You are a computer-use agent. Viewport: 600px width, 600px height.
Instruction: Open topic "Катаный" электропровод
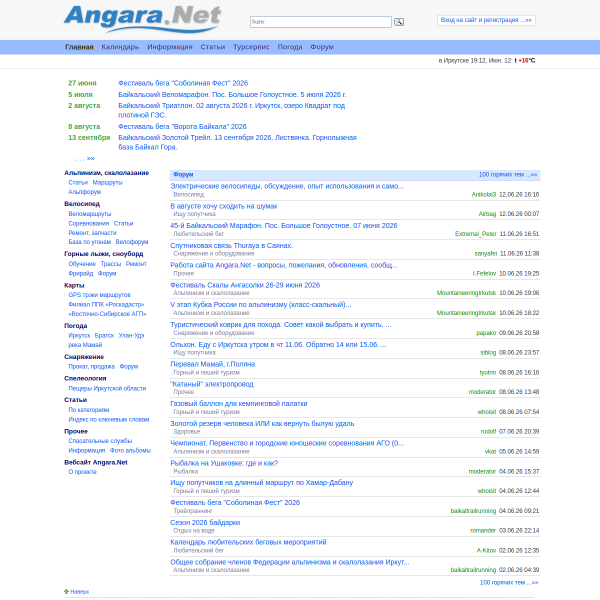[x=212, y=384]
